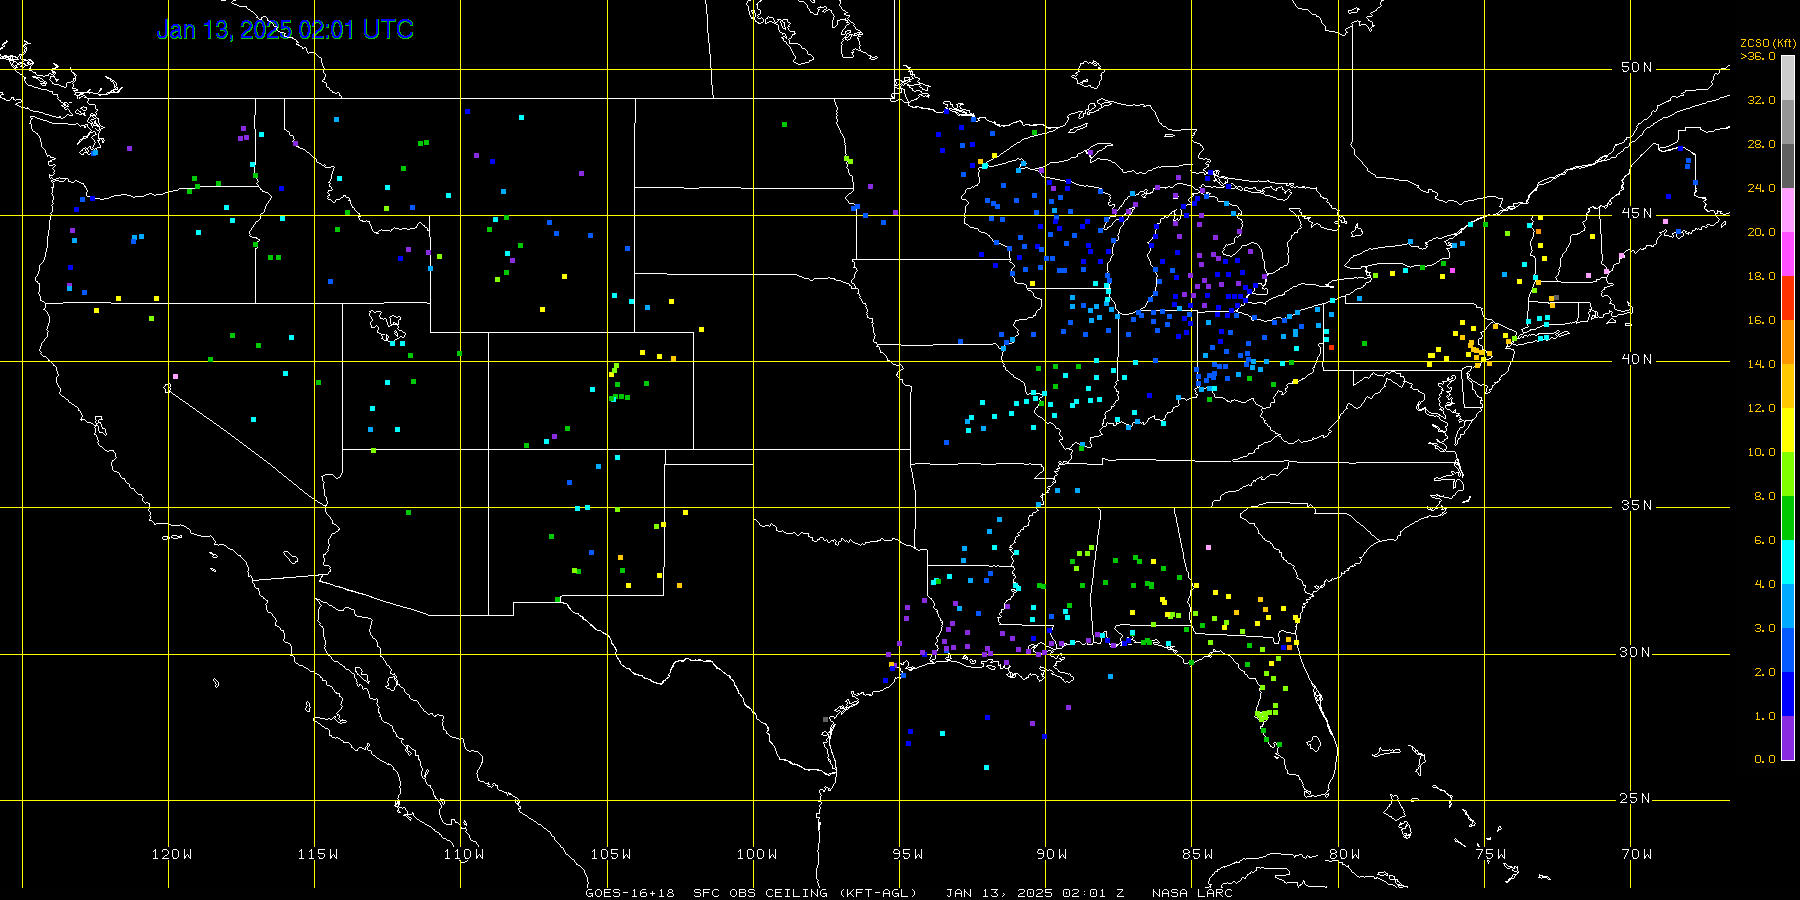Click the 4.0 legend label
Viewport: 1800px width, 900px height.
point(1765,584)
